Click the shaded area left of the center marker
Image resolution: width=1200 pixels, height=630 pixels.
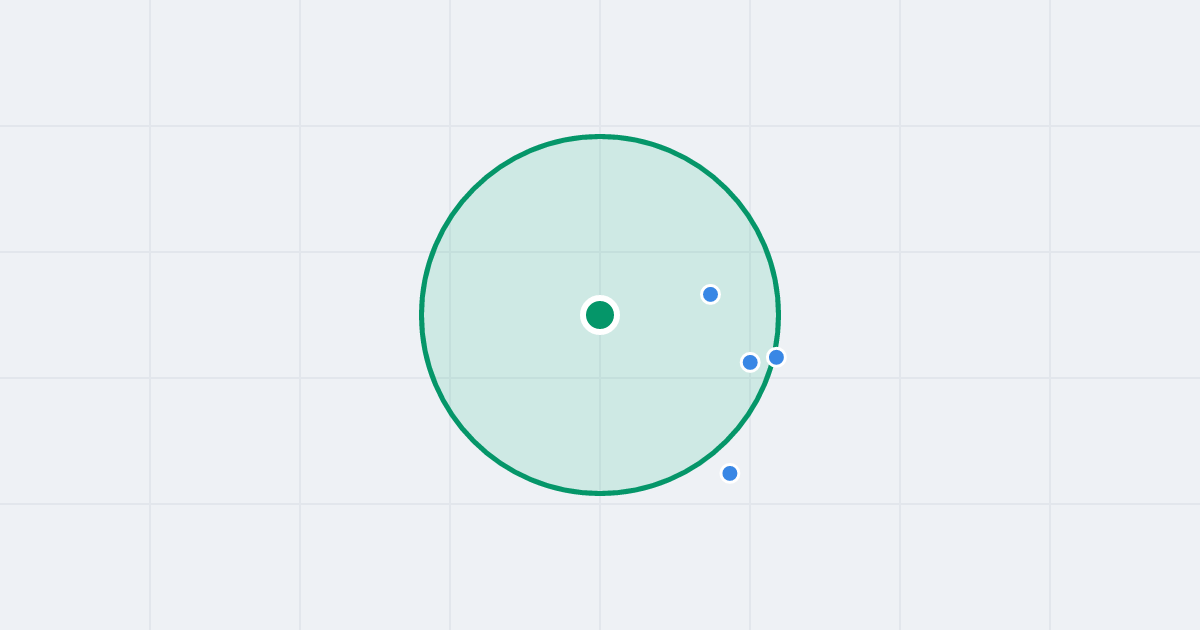[x=500, y=315]
